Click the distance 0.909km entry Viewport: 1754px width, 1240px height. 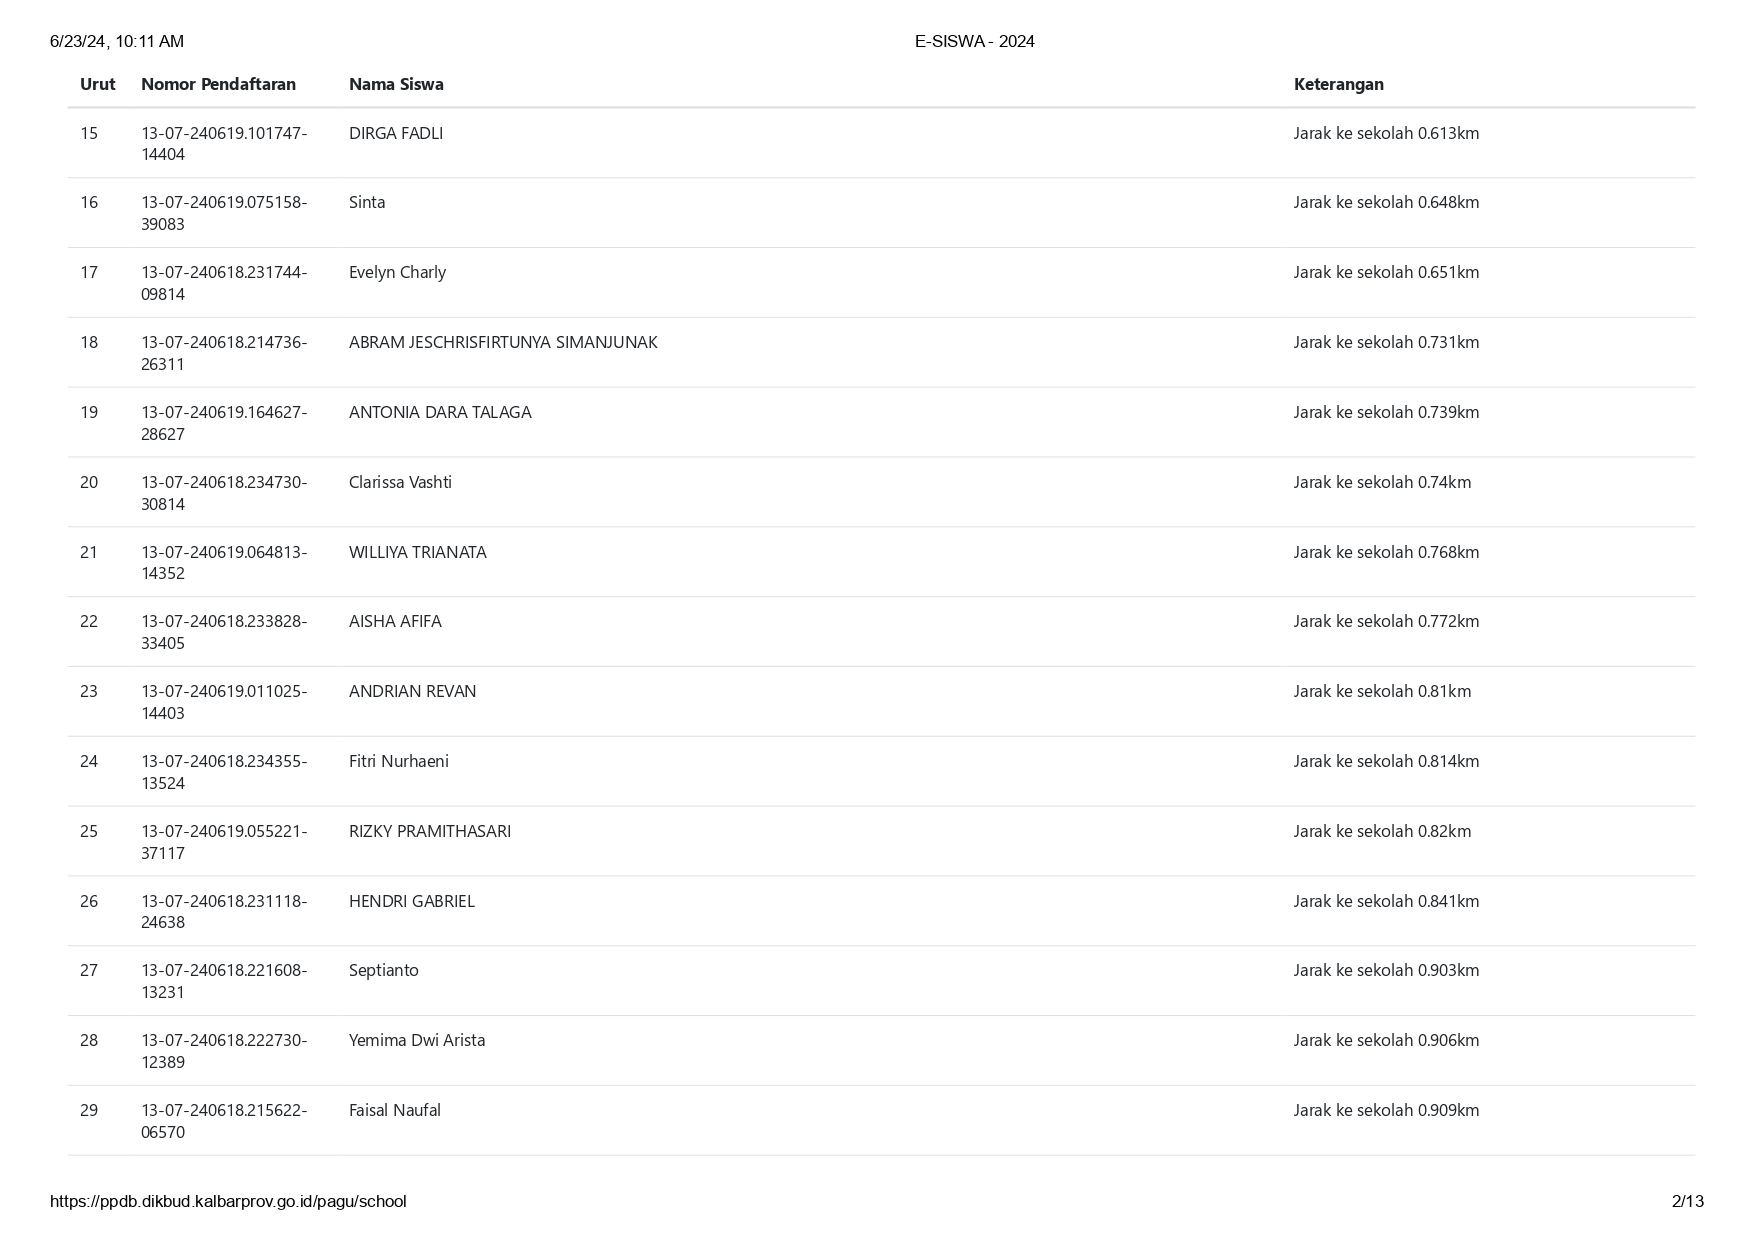pyautogui.click(x=1386, y=1110)
